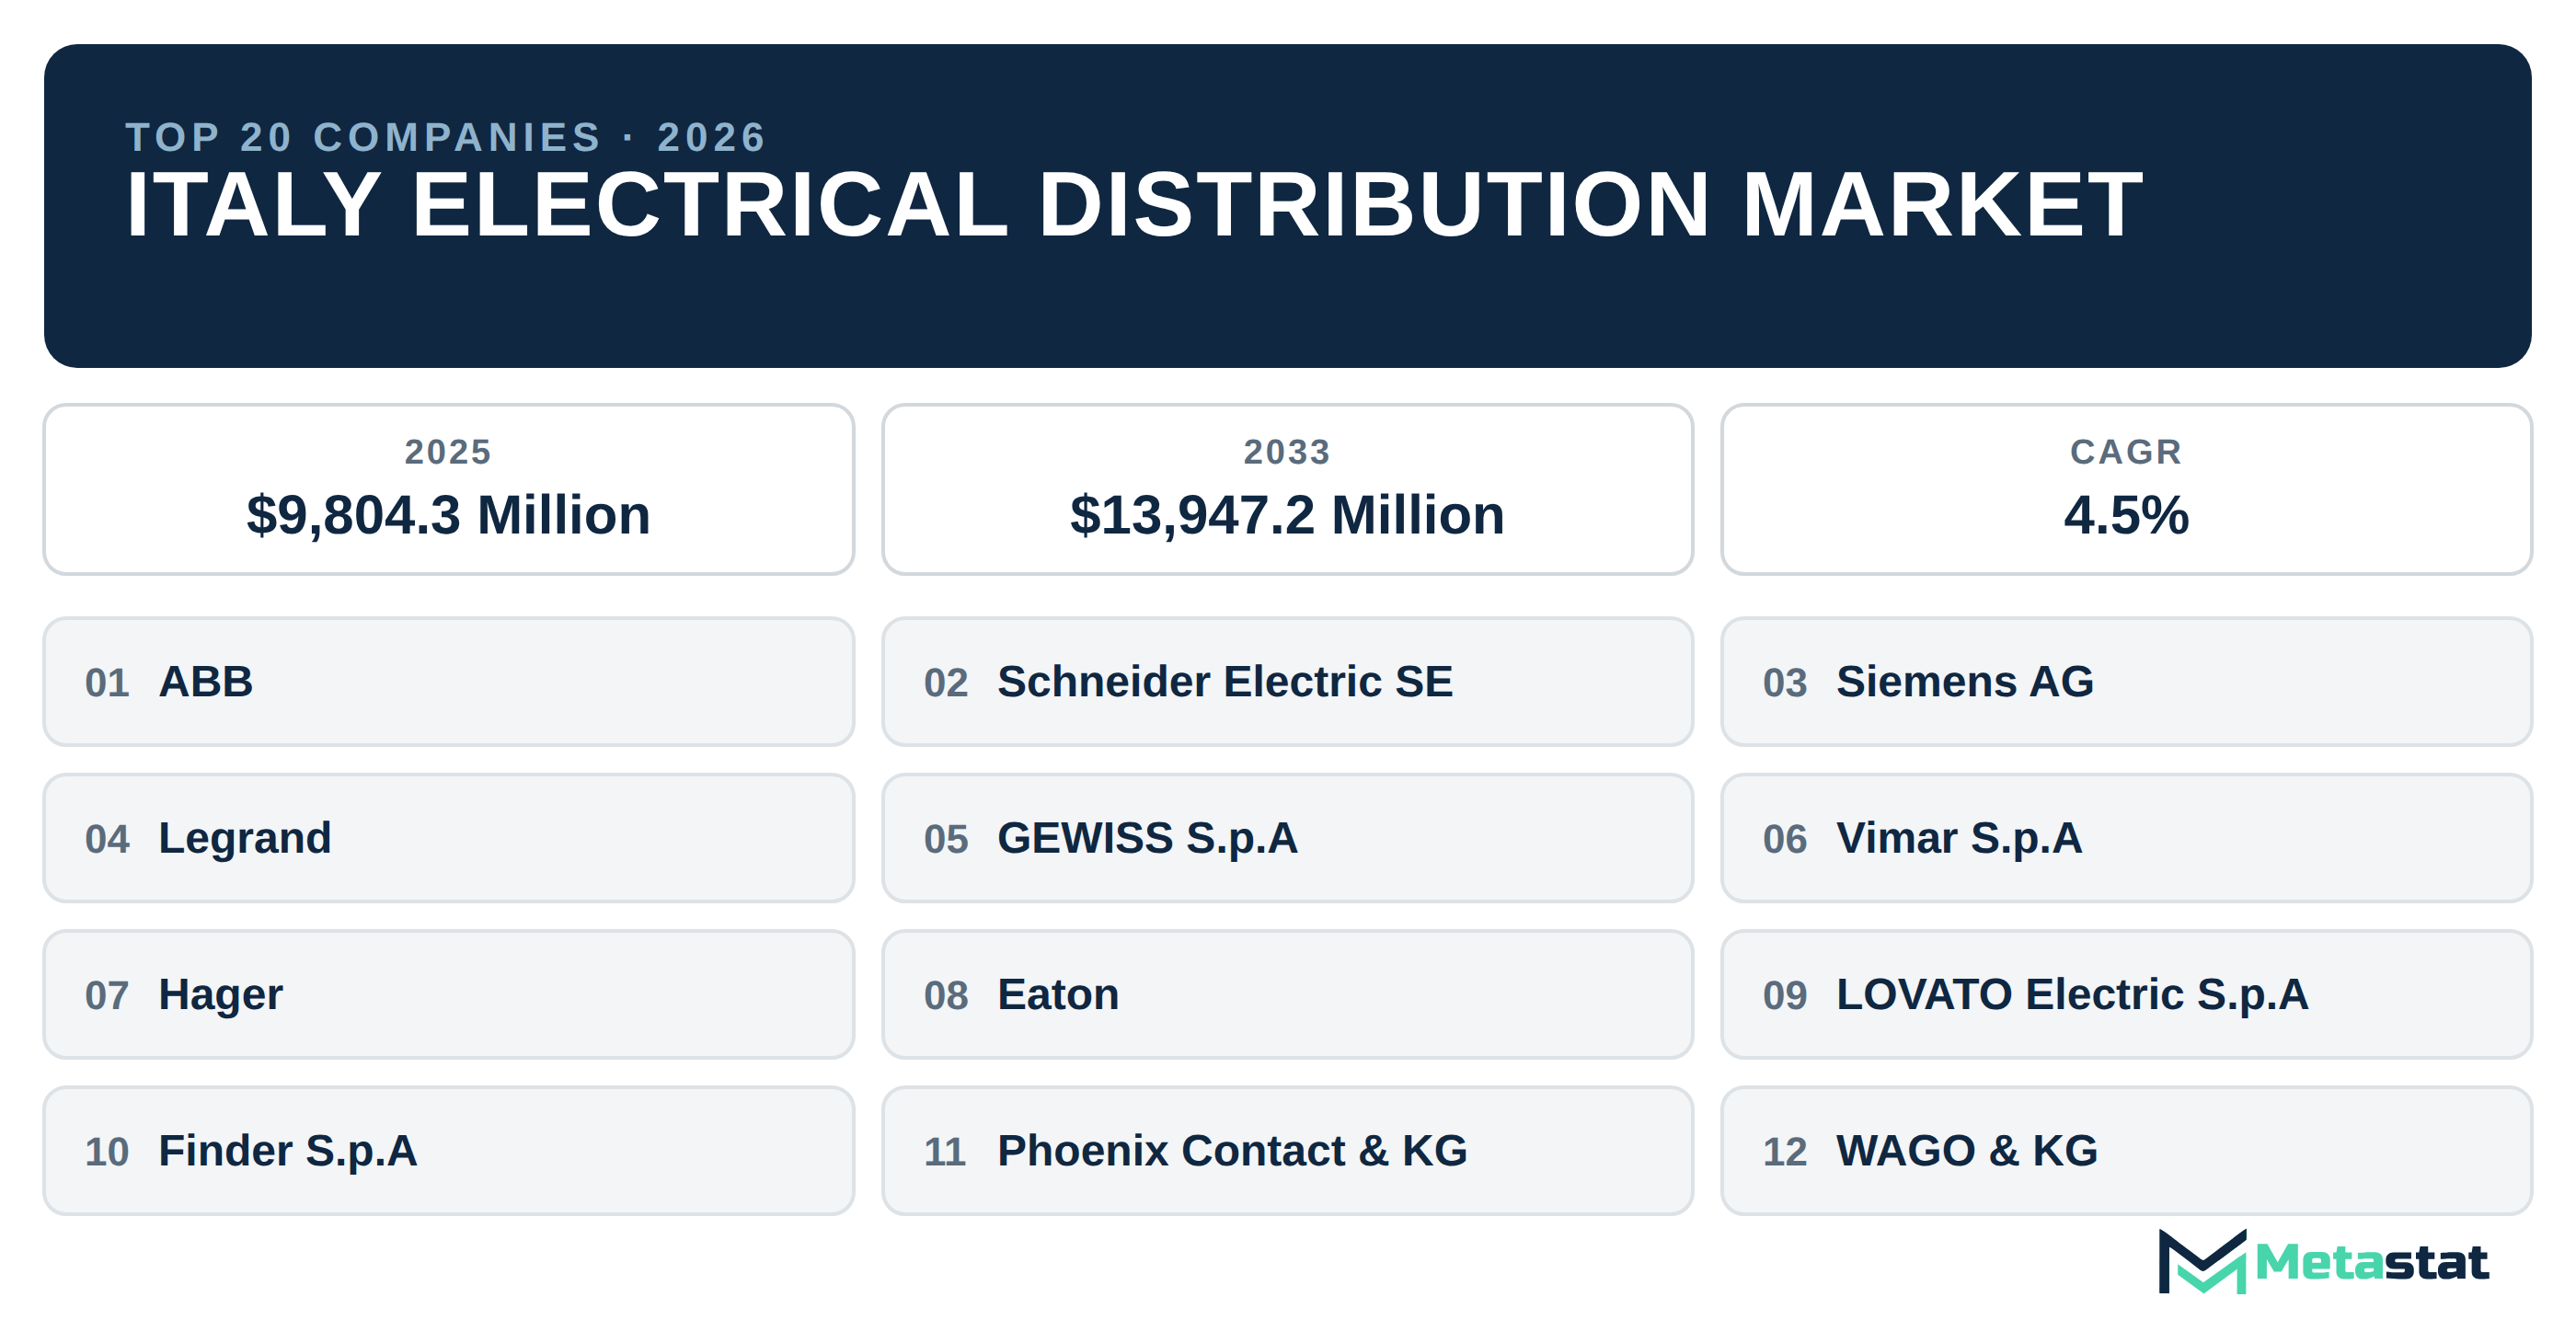Screen dimensions: 2576x1343
Task: Select the LOVATO Electric S.p.A card
Action: pos(2126,994)
